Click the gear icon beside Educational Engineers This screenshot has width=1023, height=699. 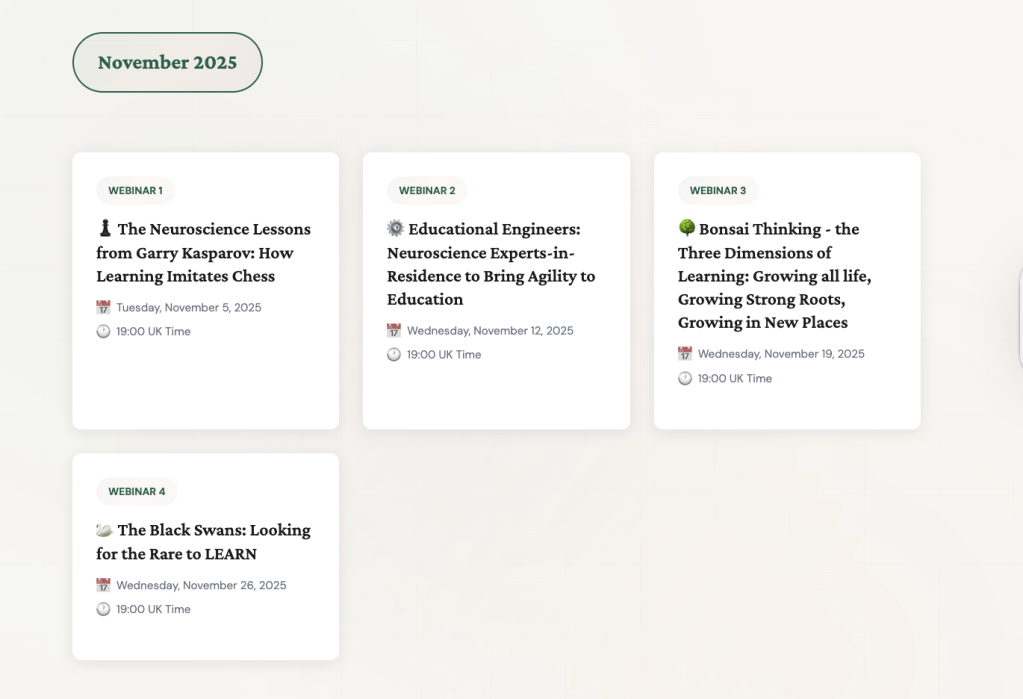pyautogui.click(x=395, y=229)
